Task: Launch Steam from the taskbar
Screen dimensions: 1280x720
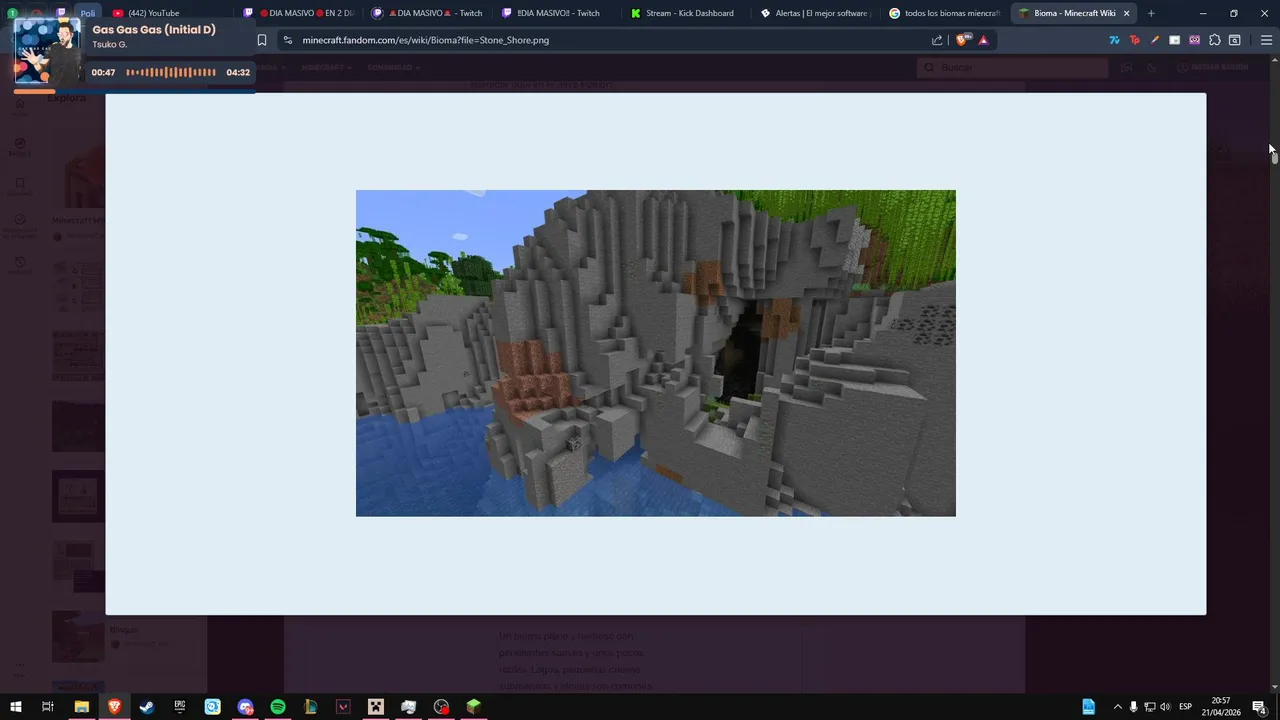Action: coord(147,707)
